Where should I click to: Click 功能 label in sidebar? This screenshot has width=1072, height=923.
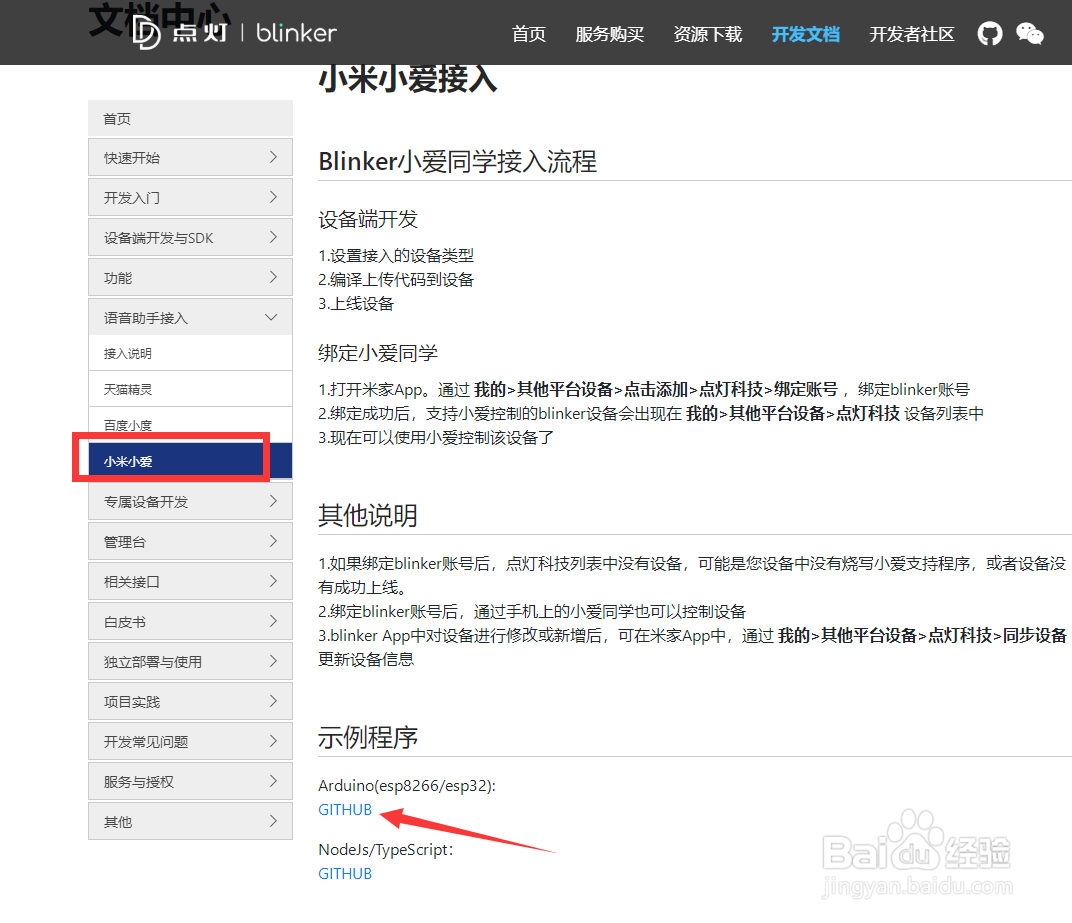118,278
